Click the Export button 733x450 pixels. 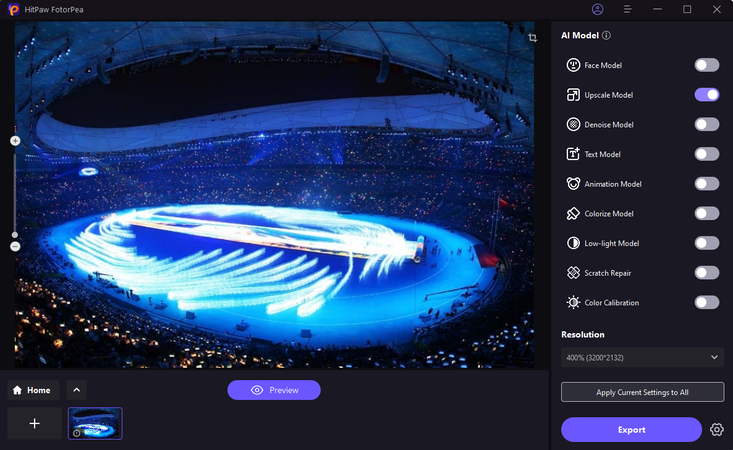coord(631,429)
